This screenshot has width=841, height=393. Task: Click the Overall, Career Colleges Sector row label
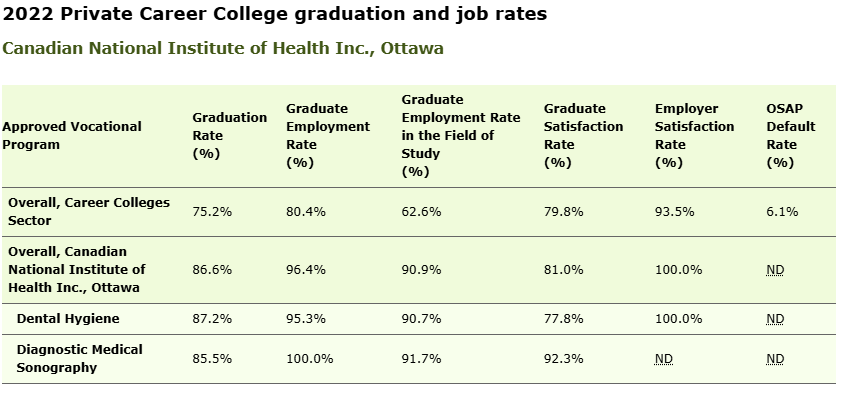[88, 212]
